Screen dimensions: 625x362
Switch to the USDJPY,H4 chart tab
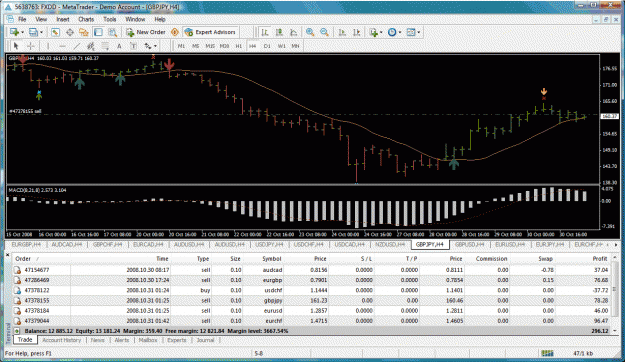pos(269,244)
